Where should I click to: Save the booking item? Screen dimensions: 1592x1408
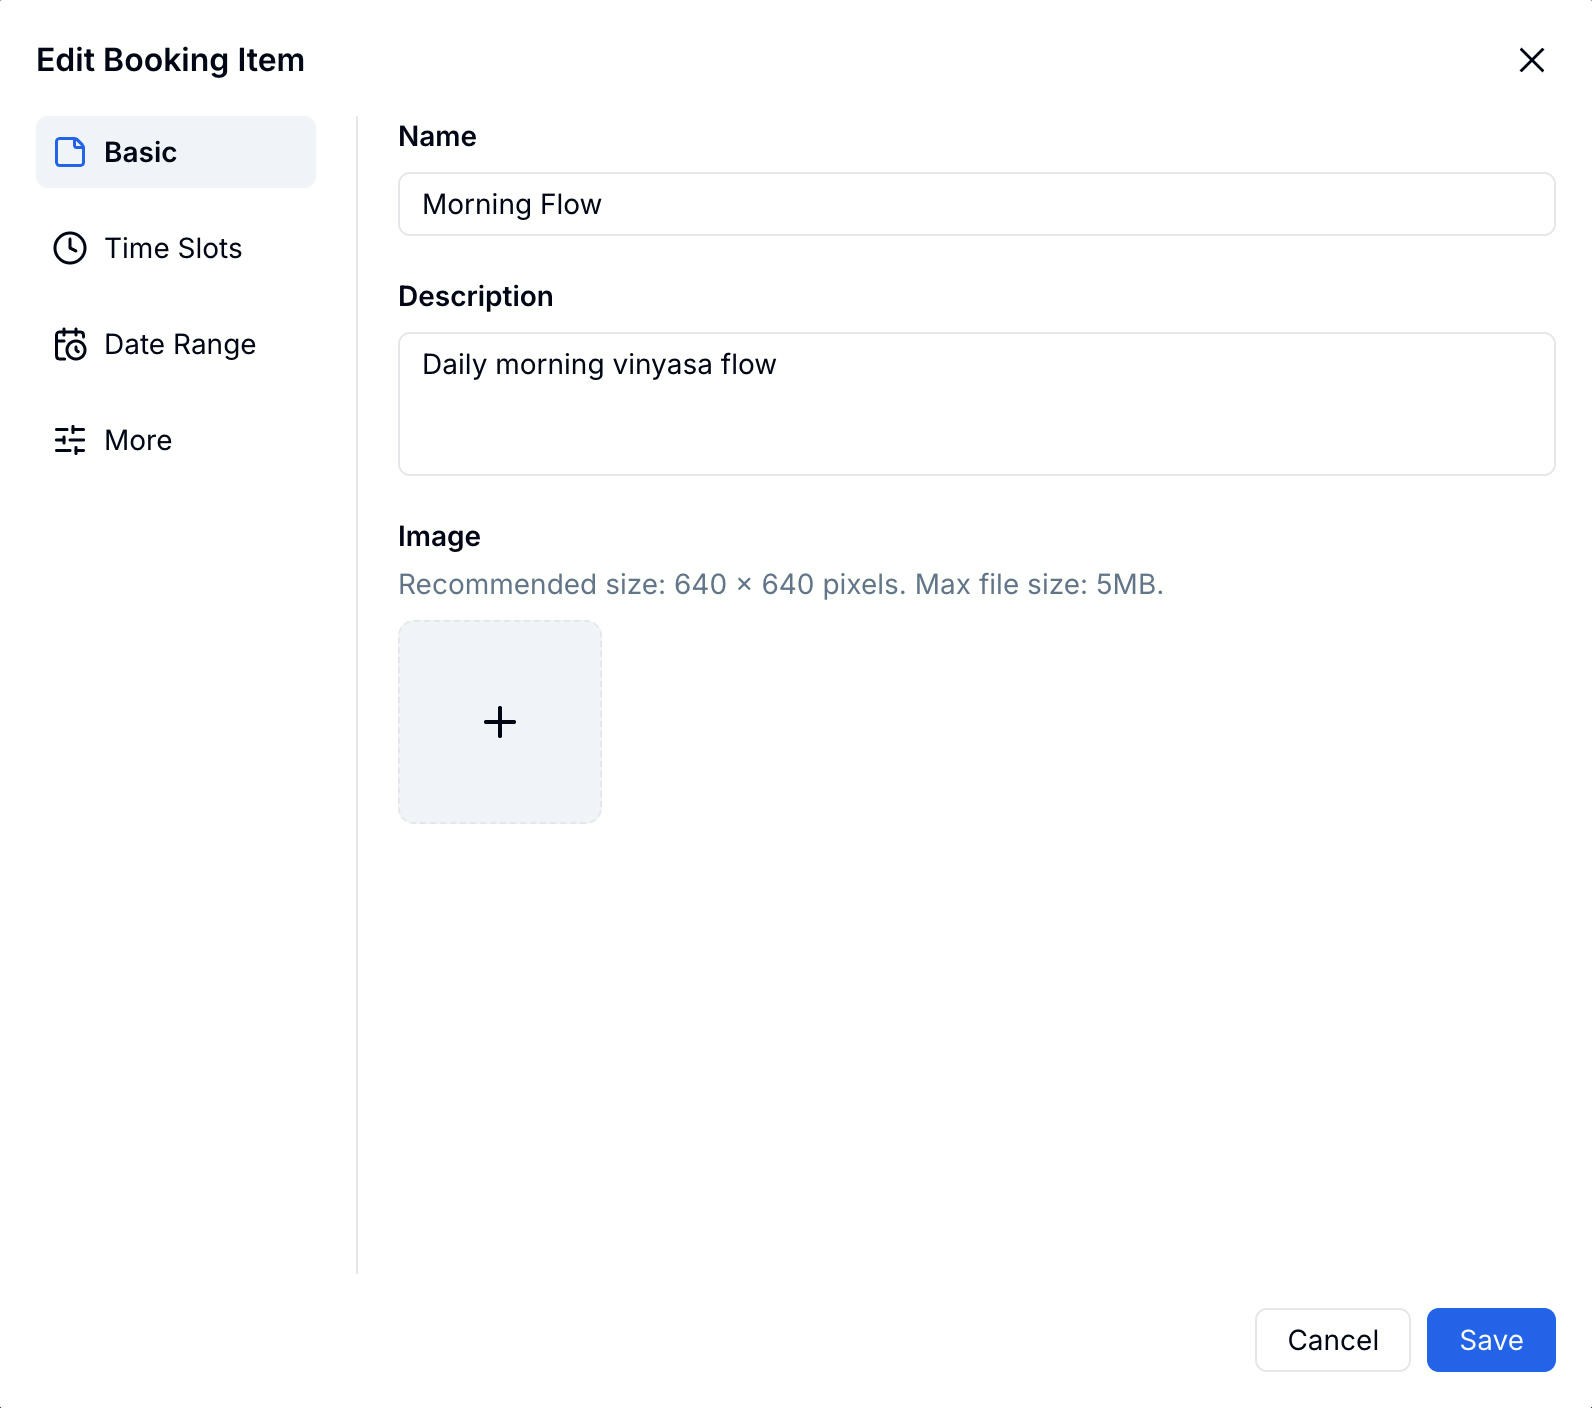[x=1491, y=1340]
